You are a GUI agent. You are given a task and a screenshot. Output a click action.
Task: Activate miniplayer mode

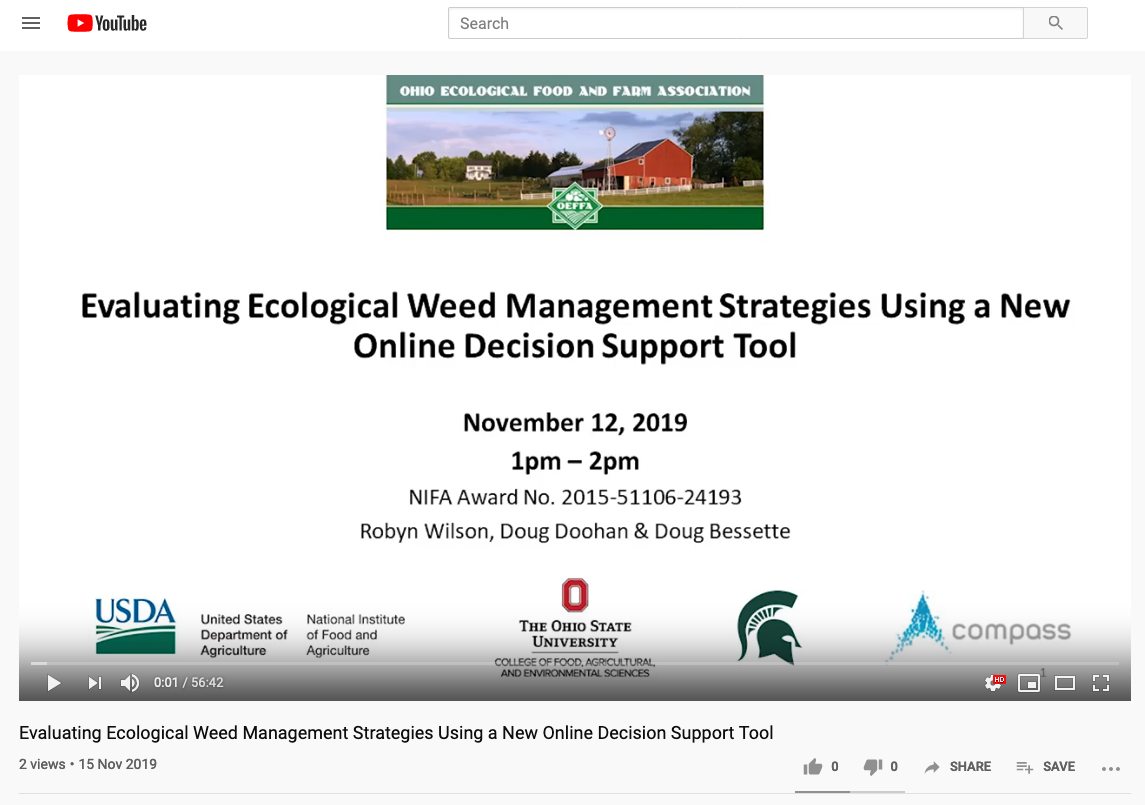1029,682
